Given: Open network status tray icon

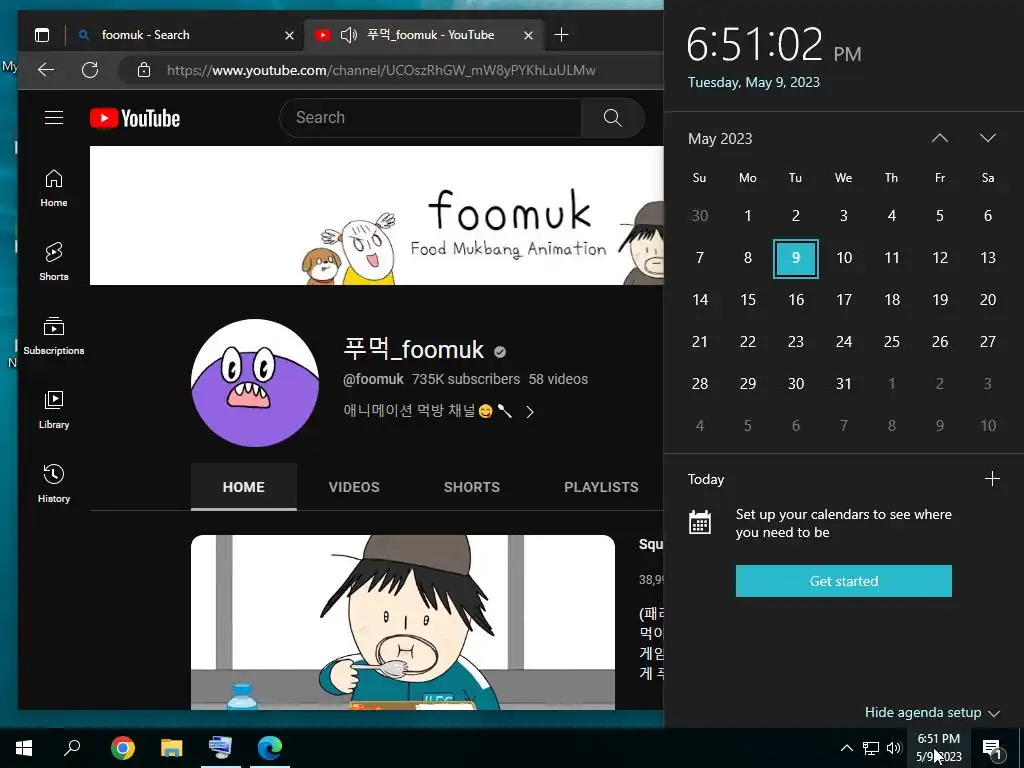Looking at the screenshot, I should [871, 748].
